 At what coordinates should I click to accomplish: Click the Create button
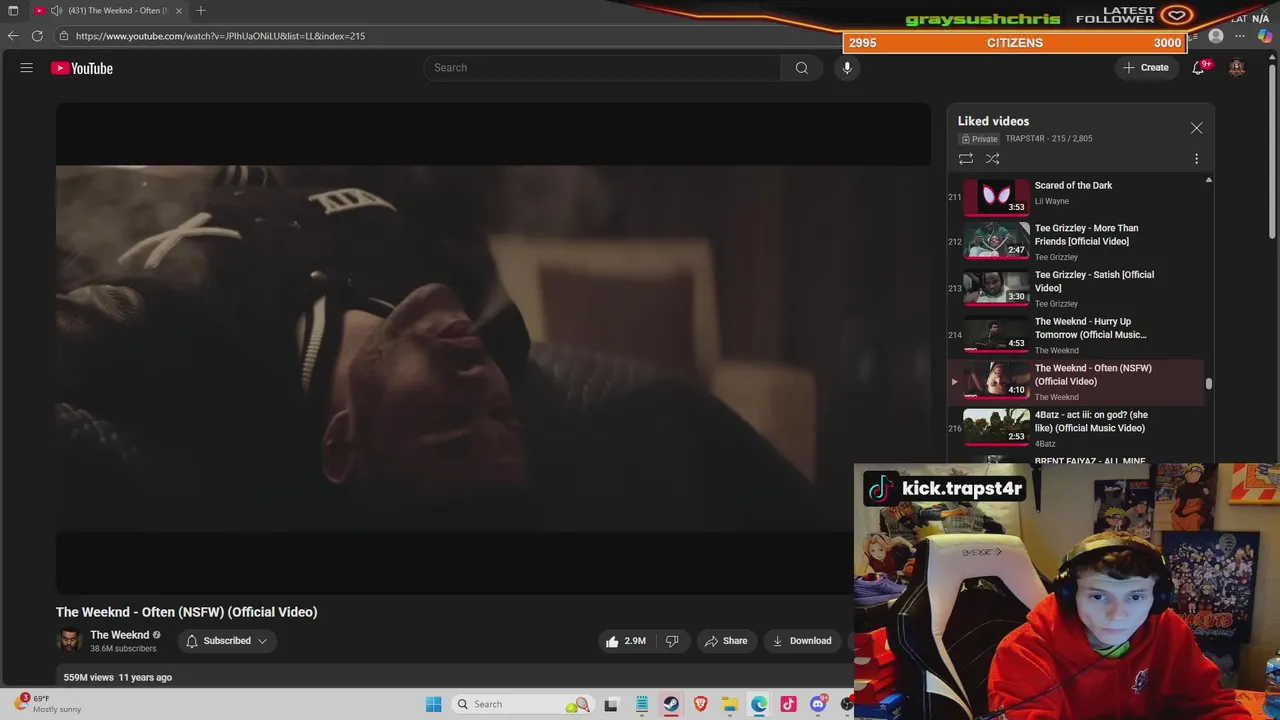1146,68
